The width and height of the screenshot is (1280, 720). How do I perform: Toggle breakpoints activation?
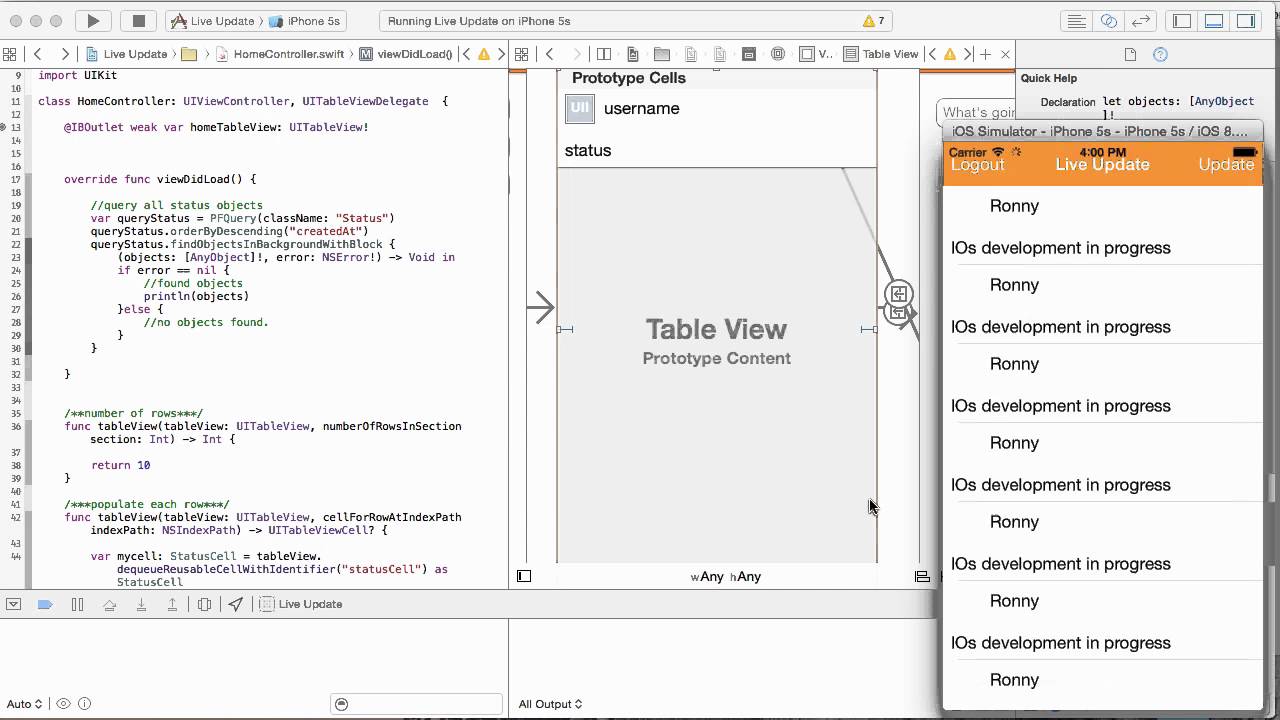coord(45,604)
